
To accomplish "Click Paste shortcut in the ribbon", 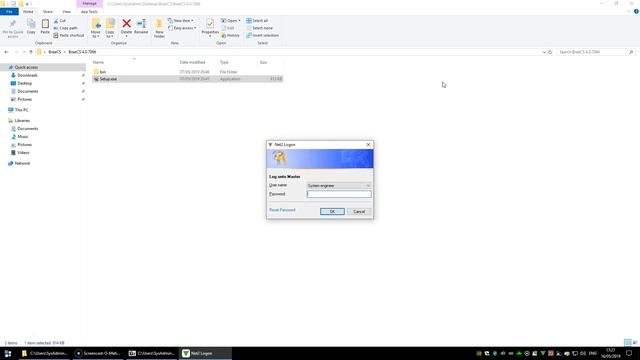I will [69, 36].
